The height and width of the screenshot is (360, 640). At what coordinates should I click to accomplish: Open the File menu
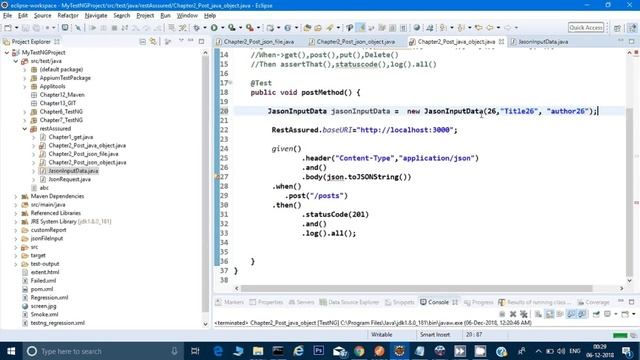tap(7, 16)
